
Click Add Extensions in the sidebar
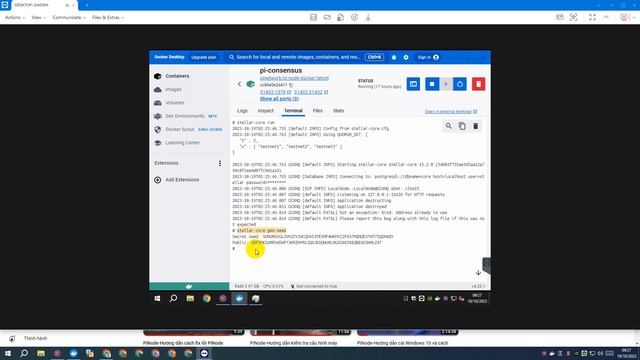pyautogui.click(x=182, y=180)
